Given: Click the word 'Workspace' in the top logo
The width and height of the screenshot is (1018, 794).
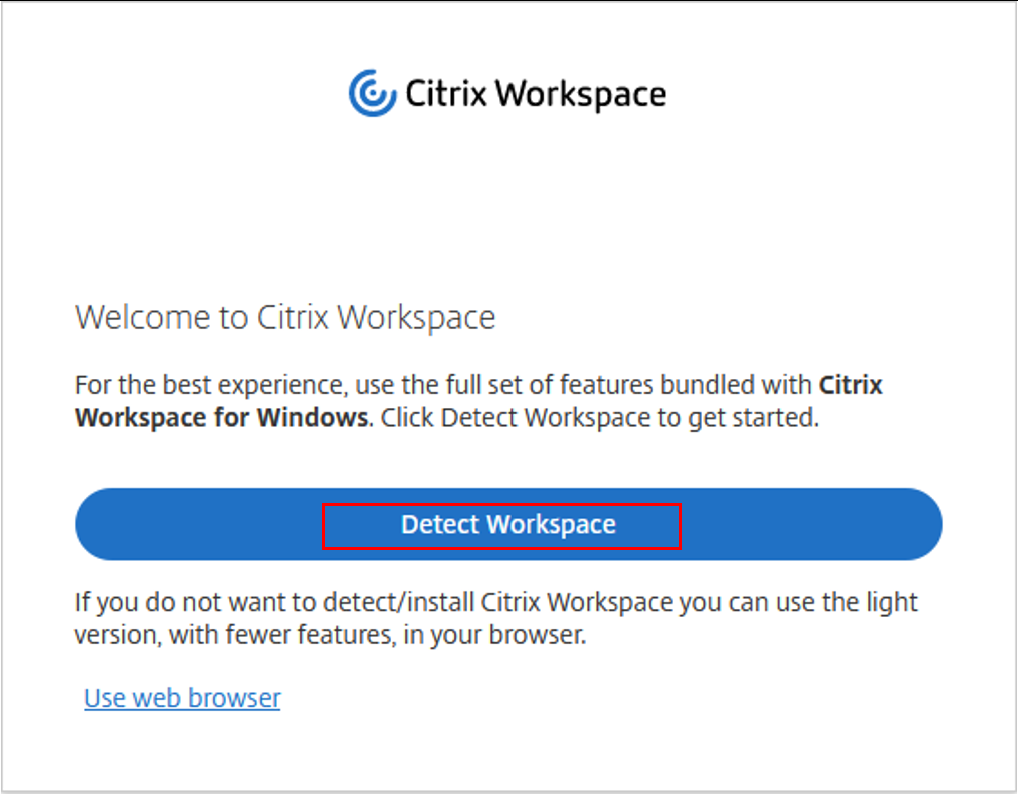Looking at the screenshot, I should click(580, 94).
